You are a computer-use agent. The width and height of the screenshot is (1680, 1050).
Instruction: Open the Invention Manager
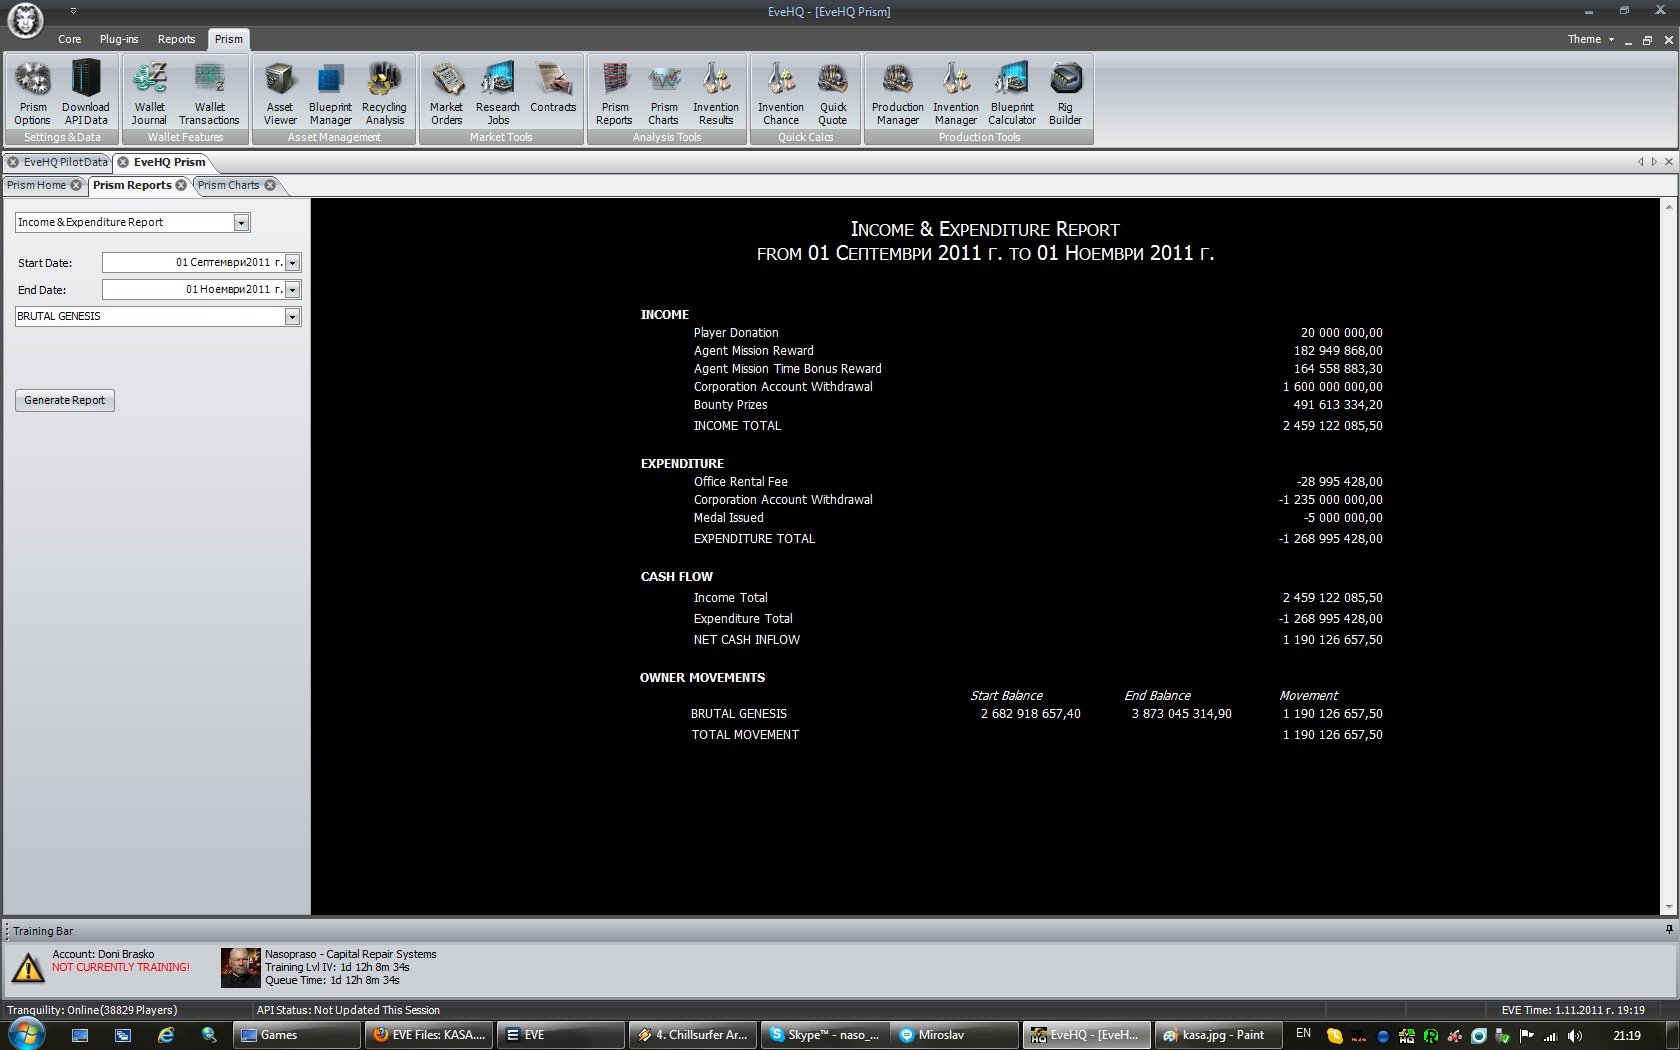956,92
